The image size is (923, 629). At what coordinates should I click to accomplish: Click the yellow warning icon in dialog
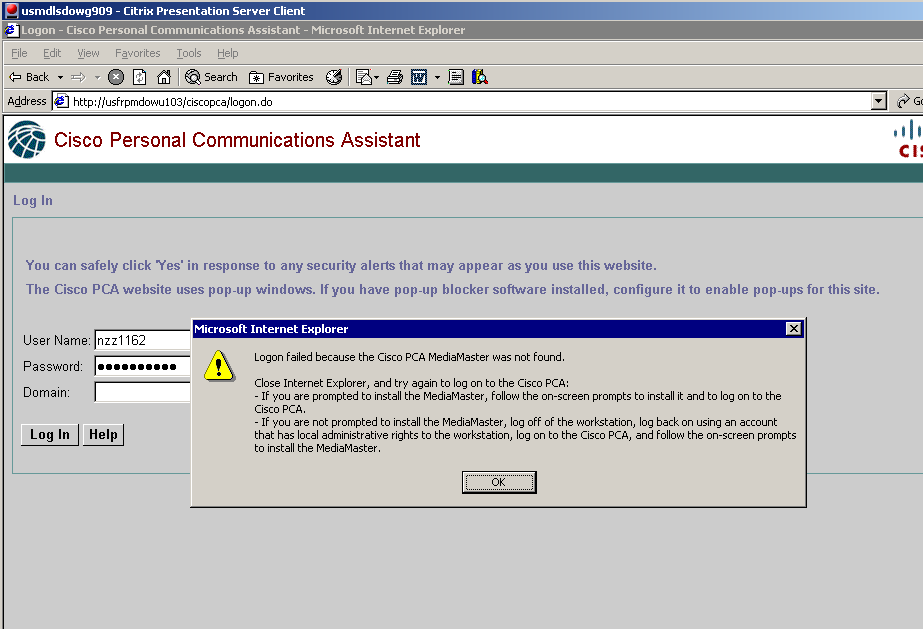point(219,366)
